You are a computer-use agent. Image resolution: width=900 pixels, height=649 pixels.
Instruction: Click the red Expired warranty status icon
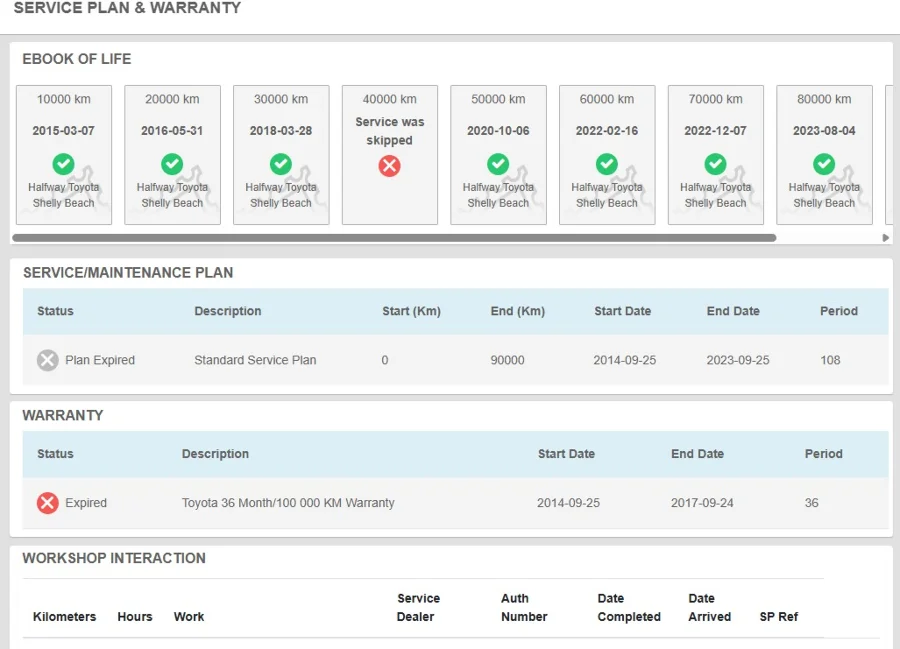click(48, 503)
